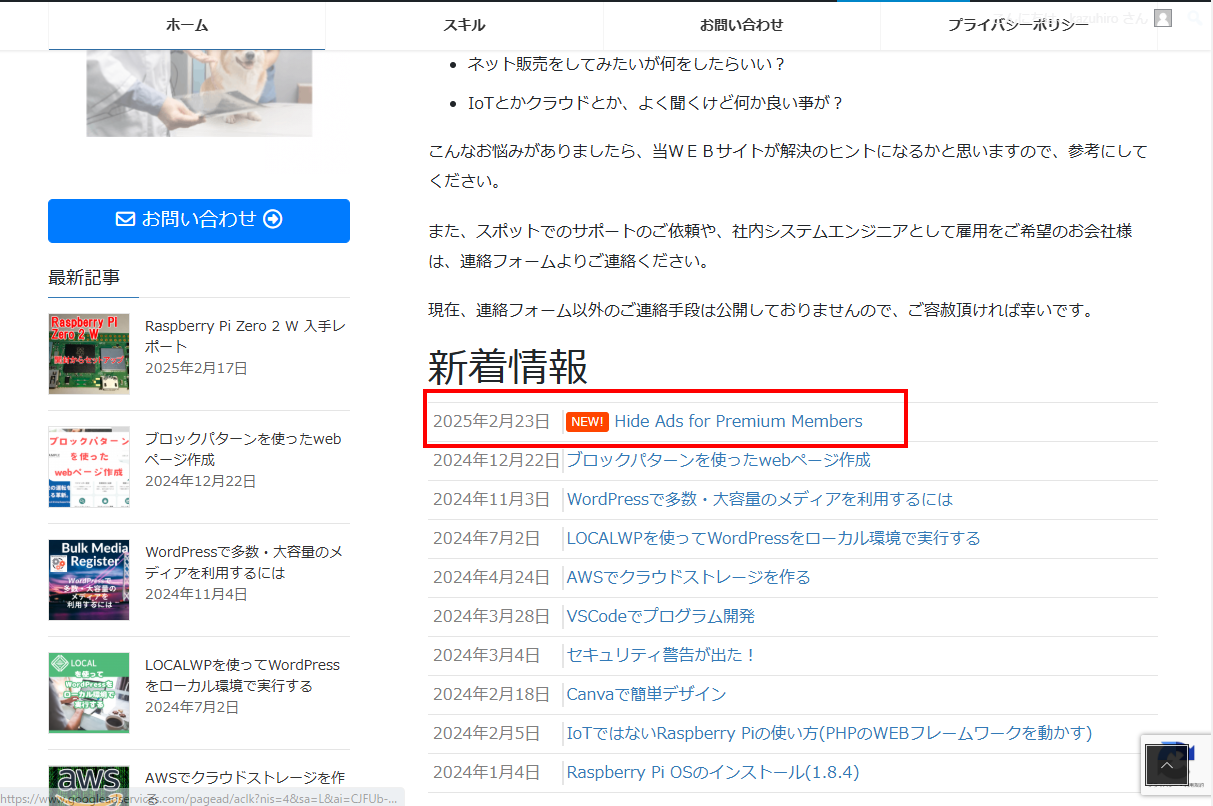Open the Raspberry Pi Zero 2 W thumbnail
Viewport: 1213px width, 806px height.
[89, 354]
